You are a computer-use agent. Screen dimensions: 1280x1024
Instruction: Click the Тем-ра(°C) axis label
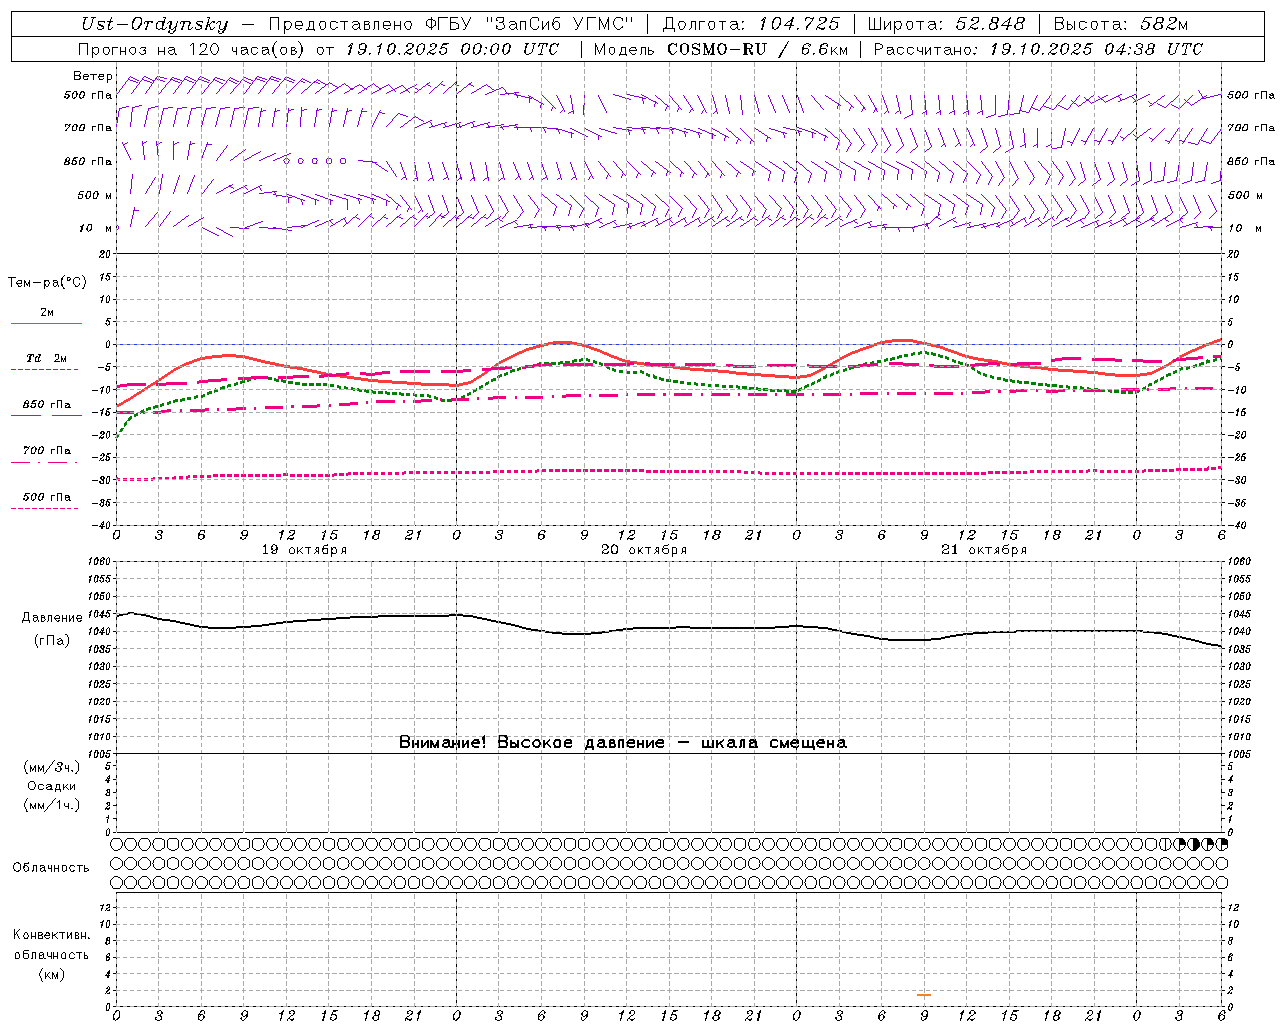pos(47,283)
